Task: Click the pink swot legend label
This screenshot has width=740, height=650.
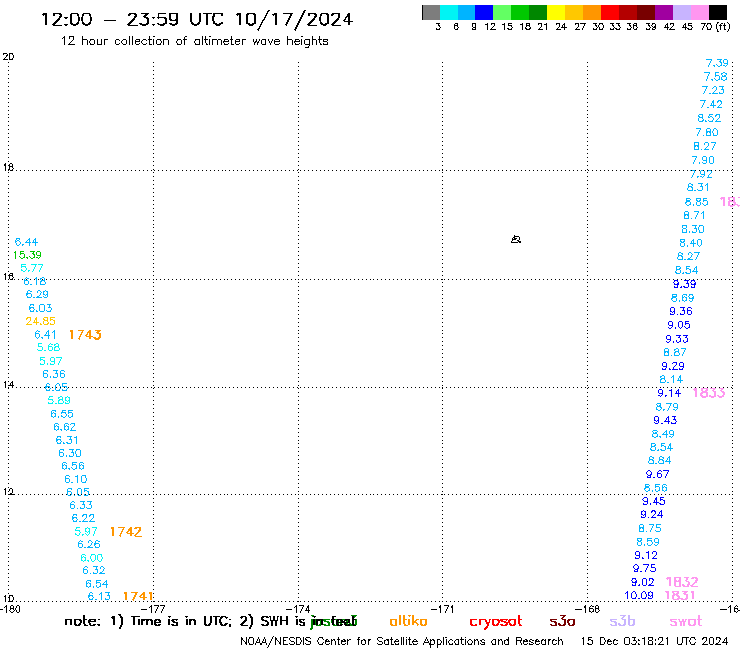Action: (x=686, y=621)
